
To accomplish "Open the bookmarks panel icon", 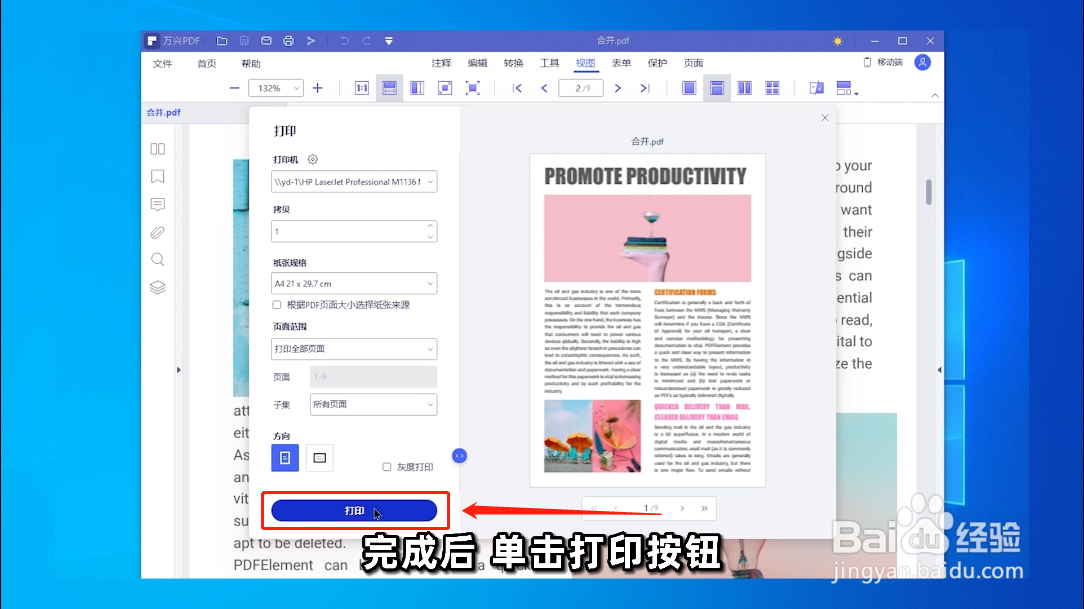I will (x=158, y=176).
